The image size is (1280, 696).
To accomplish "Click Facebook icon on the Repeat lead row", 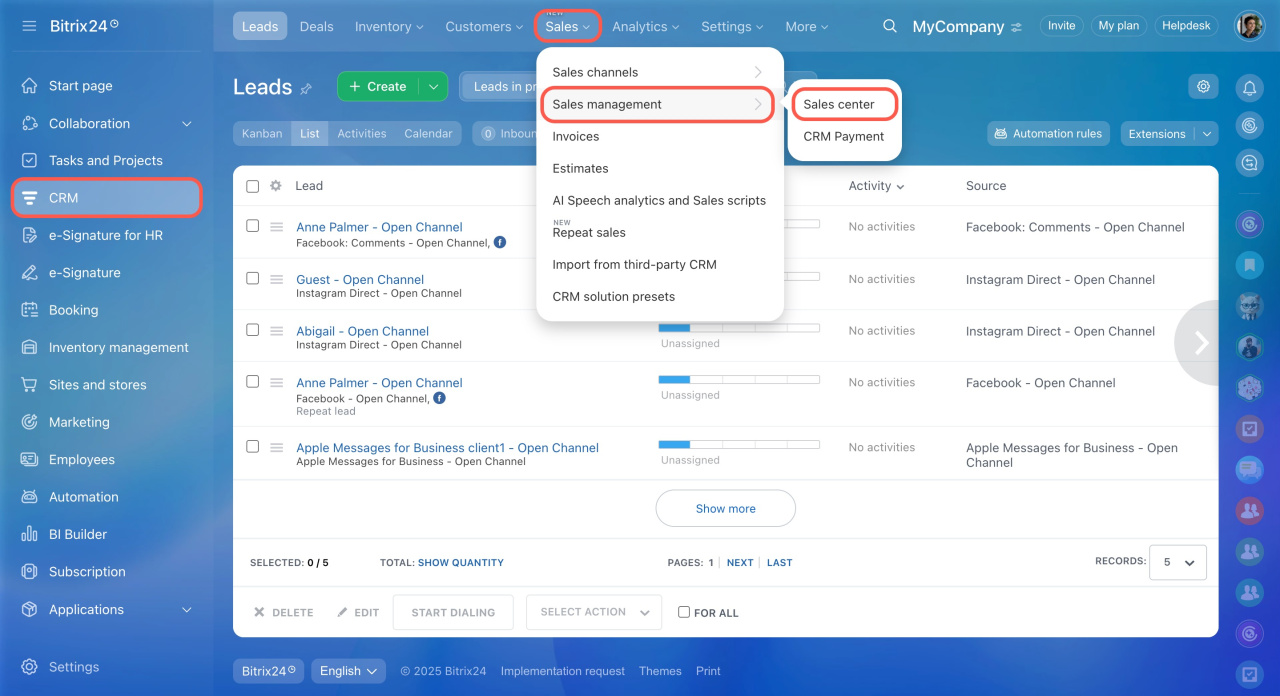I will (440, 398).
